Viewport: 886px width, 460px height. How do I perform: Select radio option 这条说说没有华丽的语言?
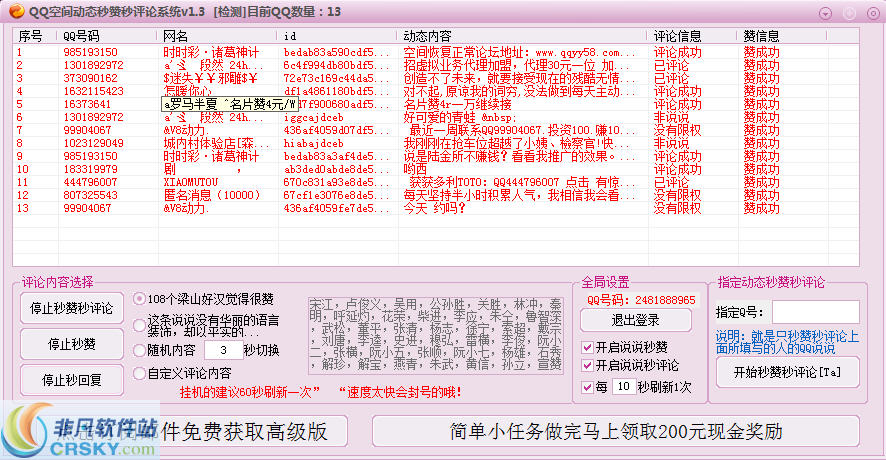[x=140, y=326]
